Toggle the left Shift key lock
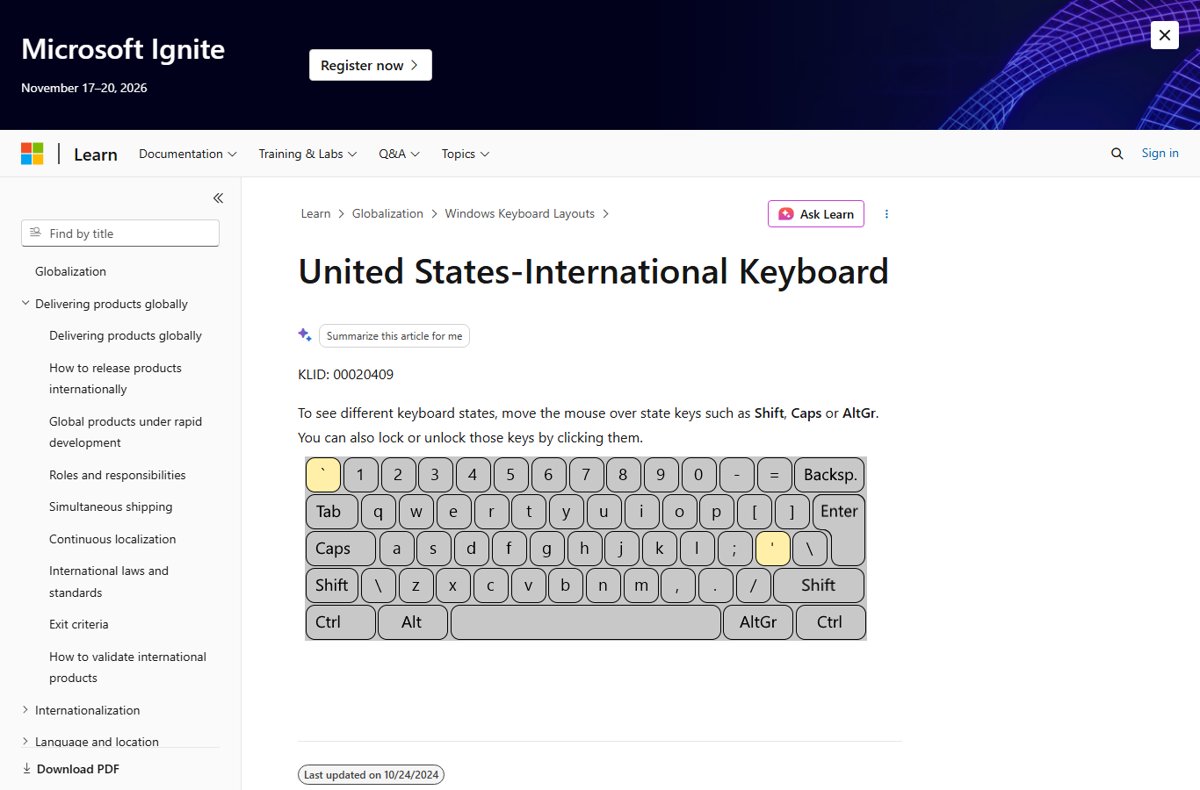The width and height of the screenshot is (1200, 790). point(331,585)
